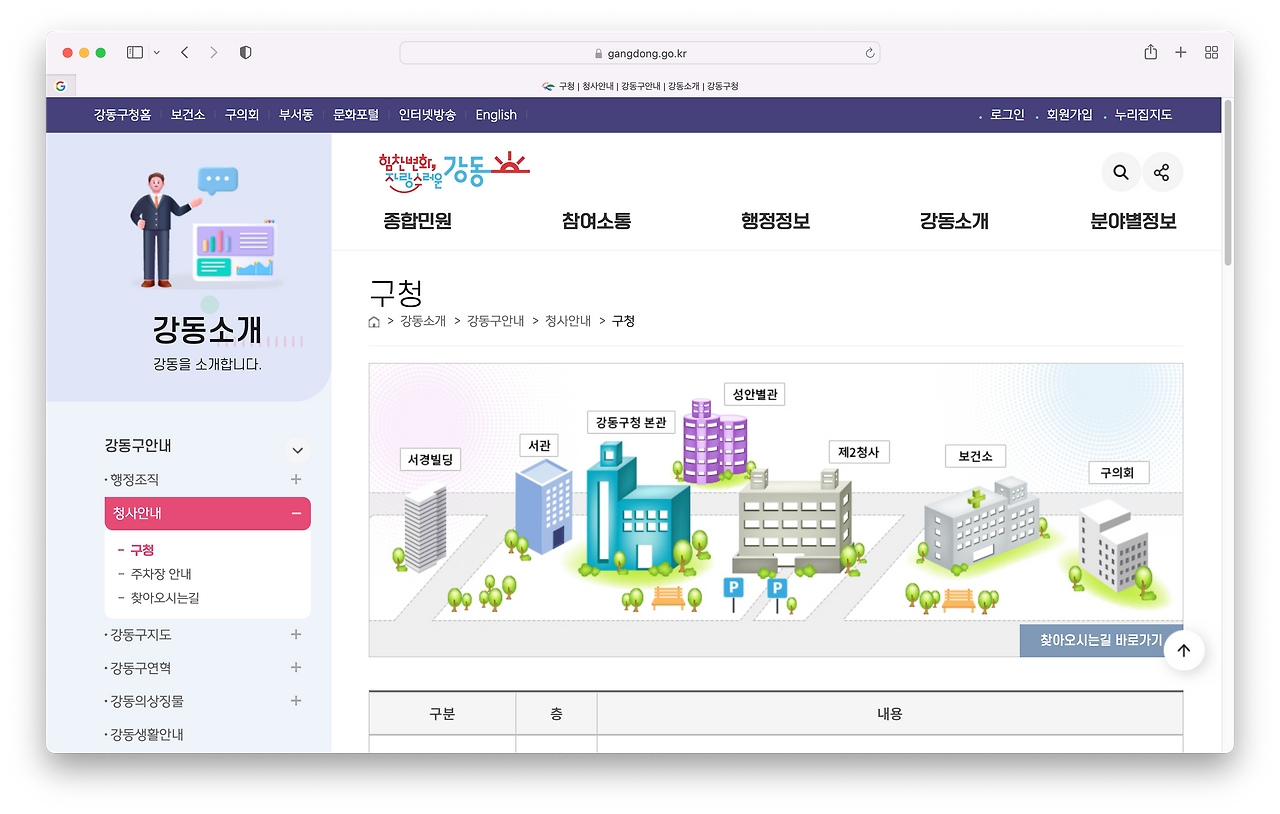Click the share icon next to search
1280x814 pixels.
(x=1162, y=172)
